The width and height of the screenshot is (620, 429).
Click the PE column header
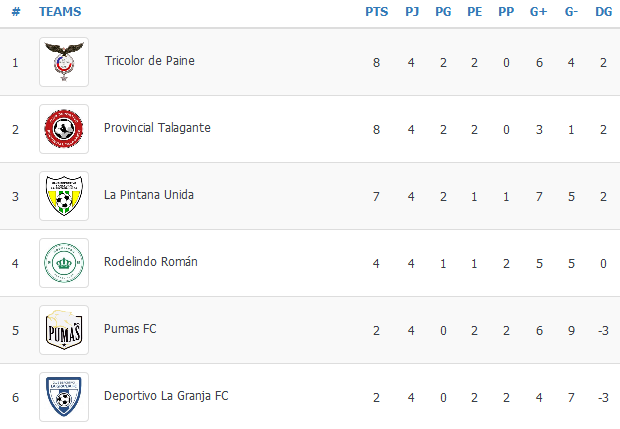pyautogui.click(x=474, y=12)
